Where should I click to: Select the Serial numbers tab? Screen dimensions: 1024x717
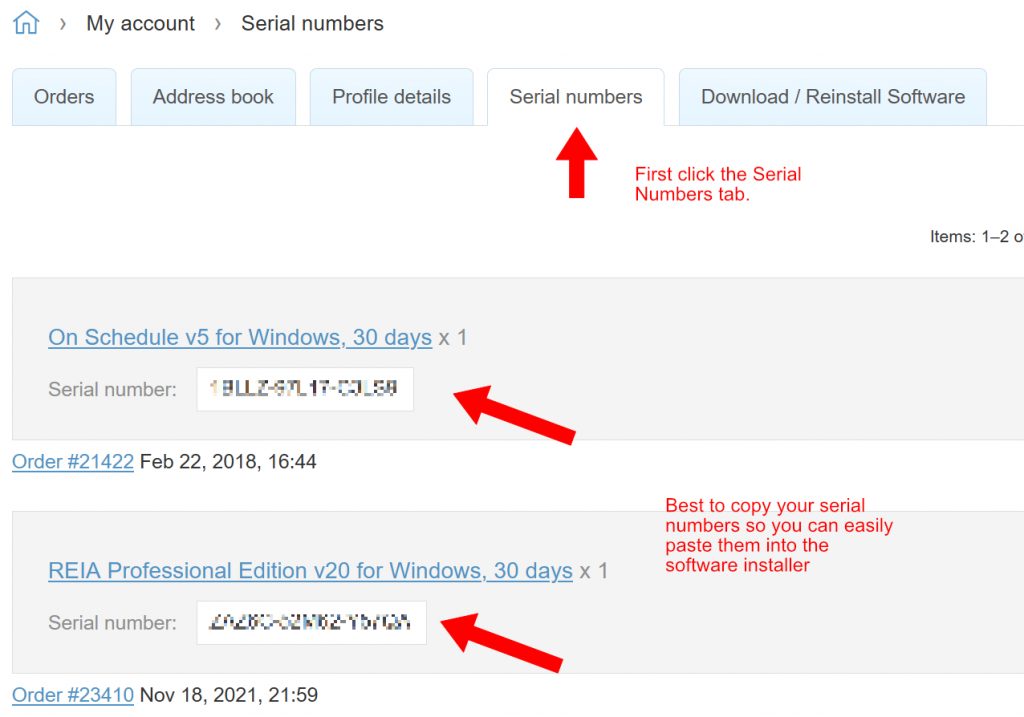point(575,97)
